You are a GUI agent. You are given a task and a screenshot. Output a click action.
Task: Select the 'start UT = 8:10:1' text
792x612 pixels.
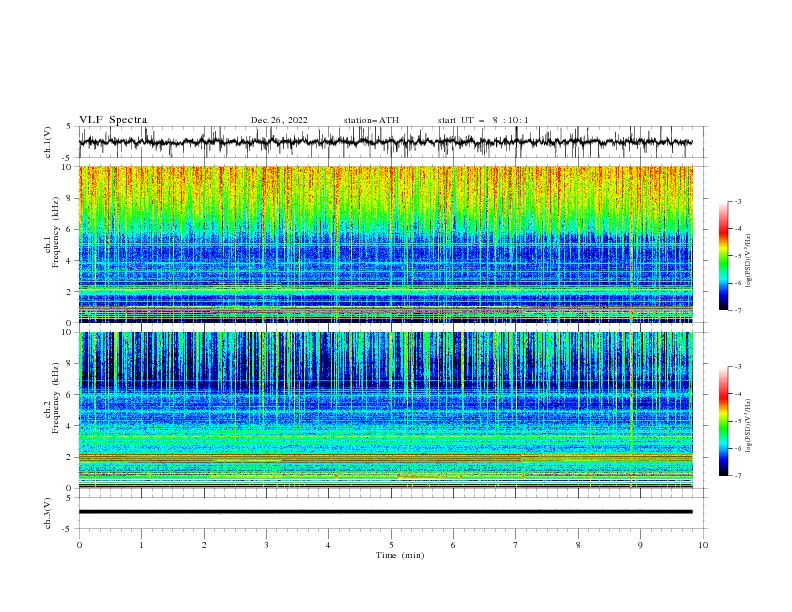tap(483, 120)
